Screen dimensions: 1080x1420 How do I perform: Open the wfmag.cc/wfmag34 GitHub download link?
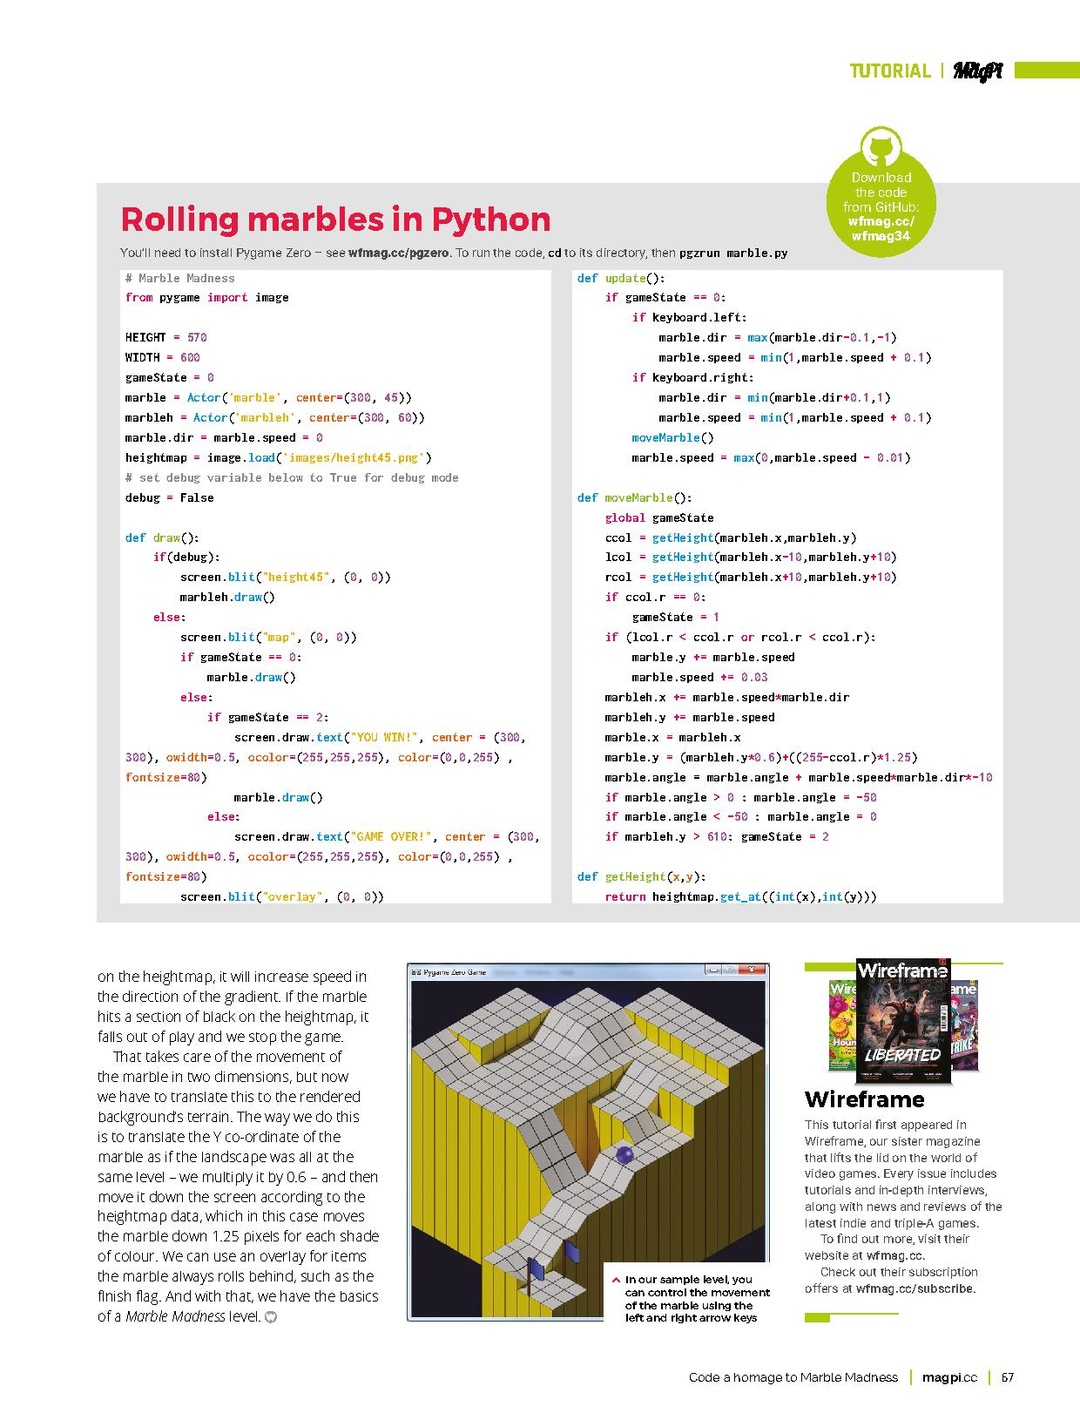click(x=881, y=229)
